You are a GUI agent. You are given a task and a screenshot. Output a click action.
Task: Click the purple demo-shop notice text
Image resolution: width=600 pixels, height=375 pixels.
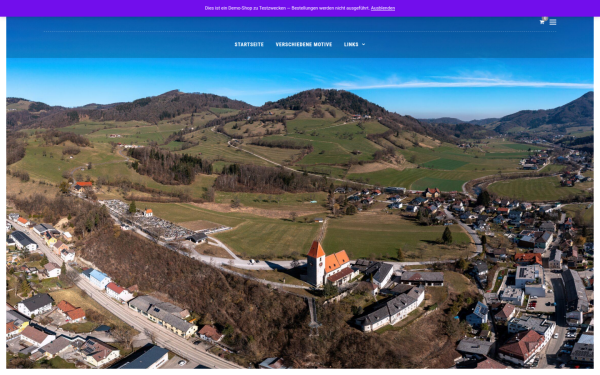click(x=287, y=8)
